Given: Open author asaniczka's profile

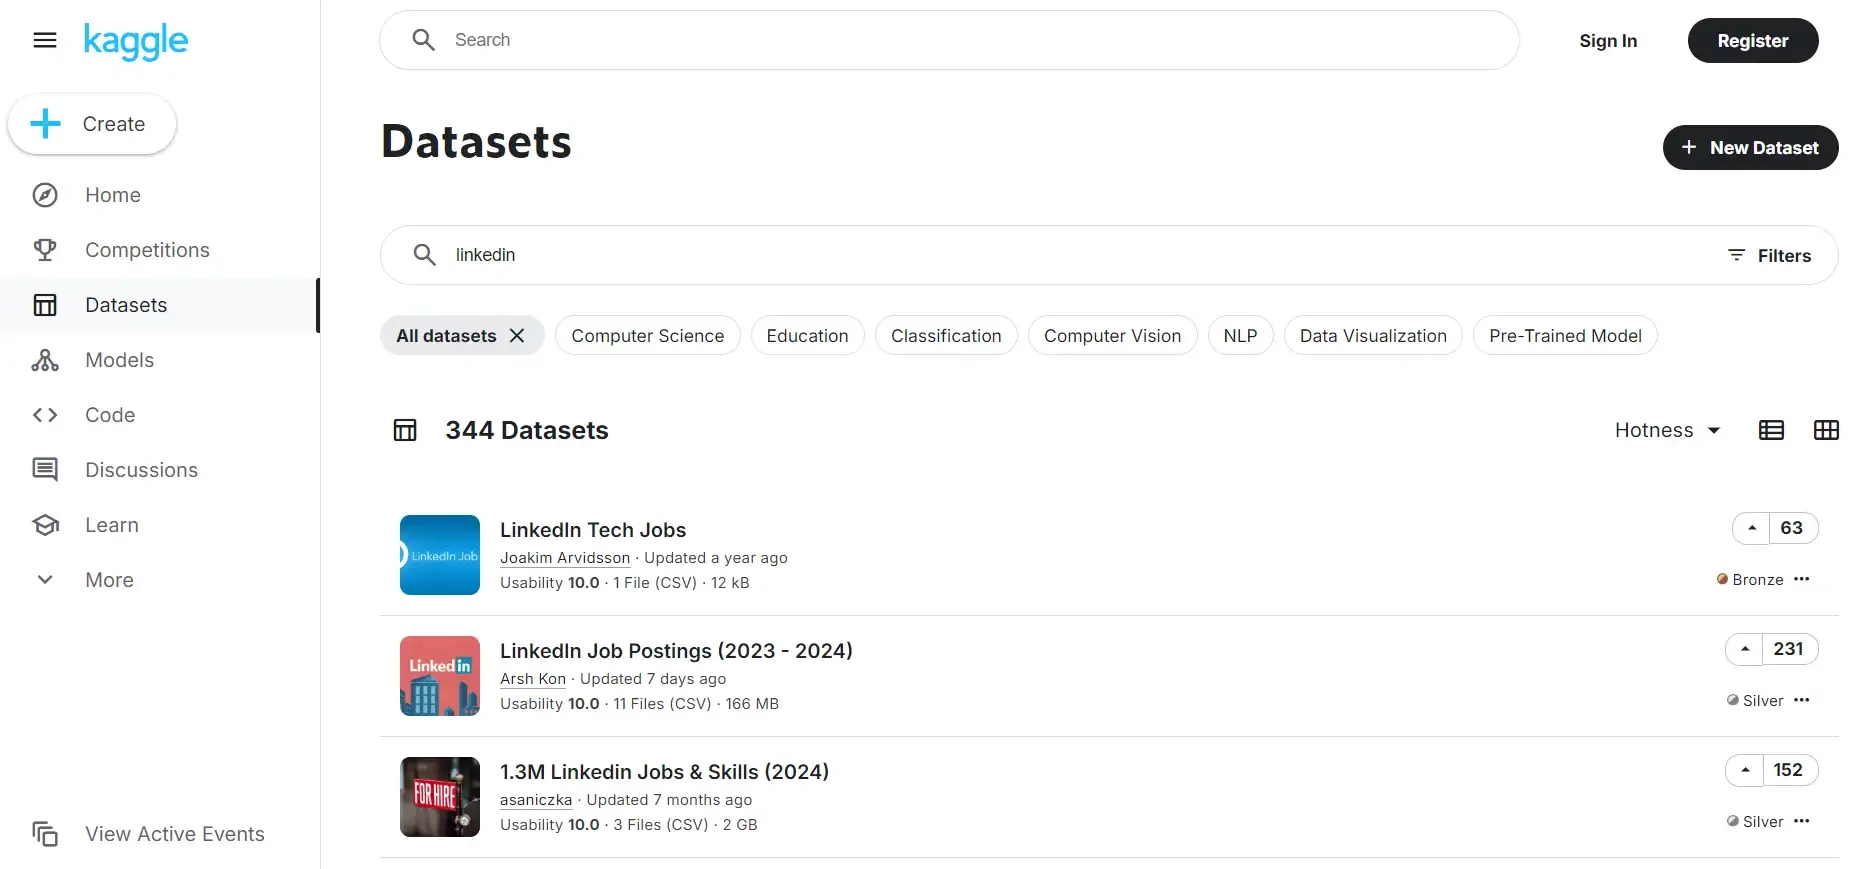Looking at the screenshot, I should (536, 800).
